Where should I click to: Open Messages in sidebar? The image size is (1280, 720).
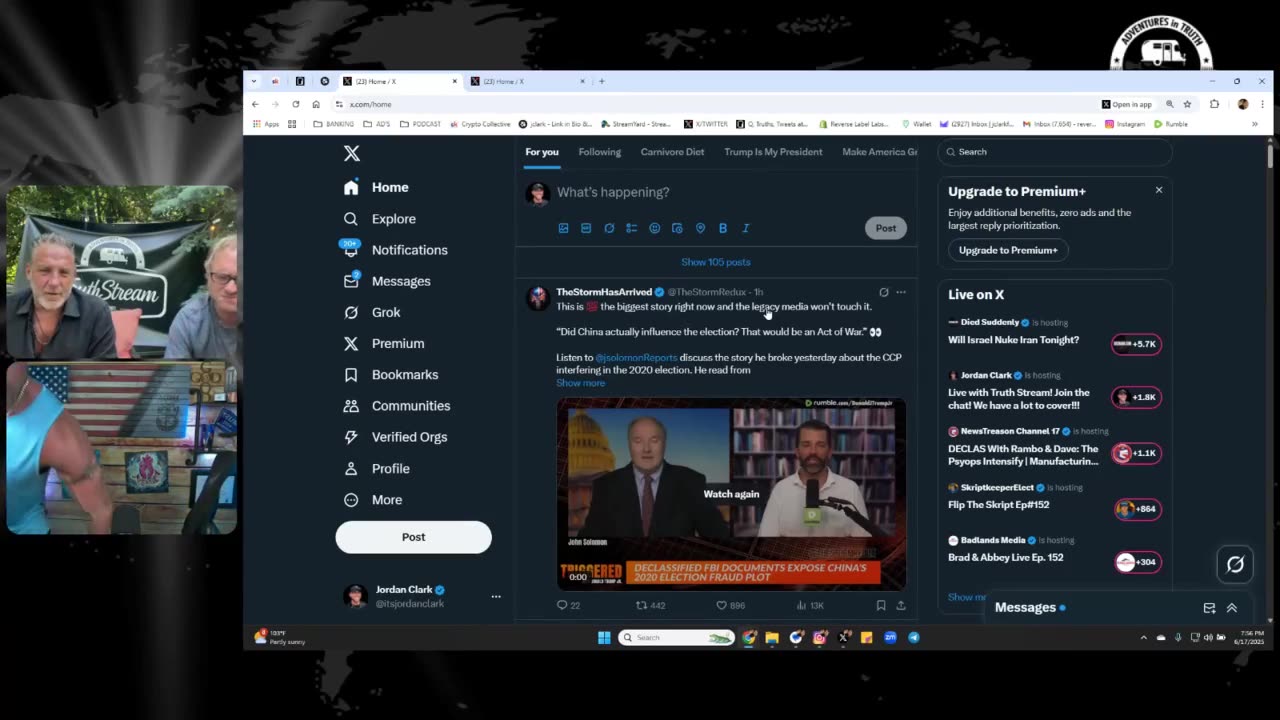[x=388, y=281]
